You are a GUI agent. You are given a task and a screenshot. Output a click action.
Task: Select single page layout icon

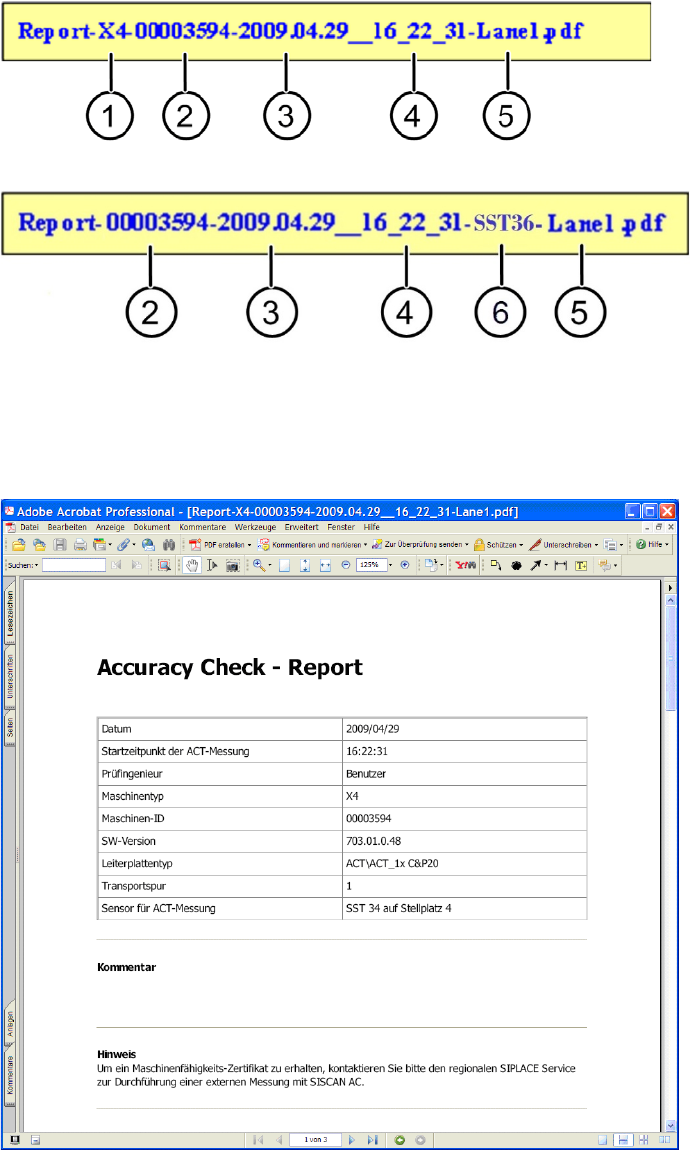tap(603, 1140)
